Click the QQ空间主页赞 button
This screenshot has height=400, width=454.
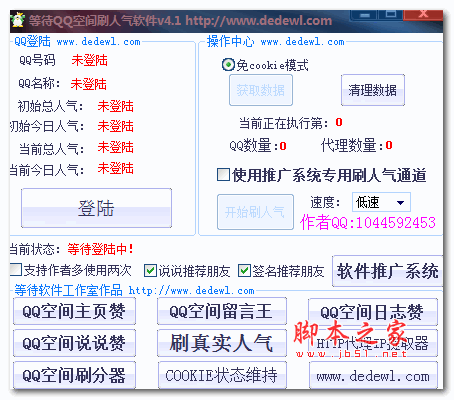click(x=74, y=311)
